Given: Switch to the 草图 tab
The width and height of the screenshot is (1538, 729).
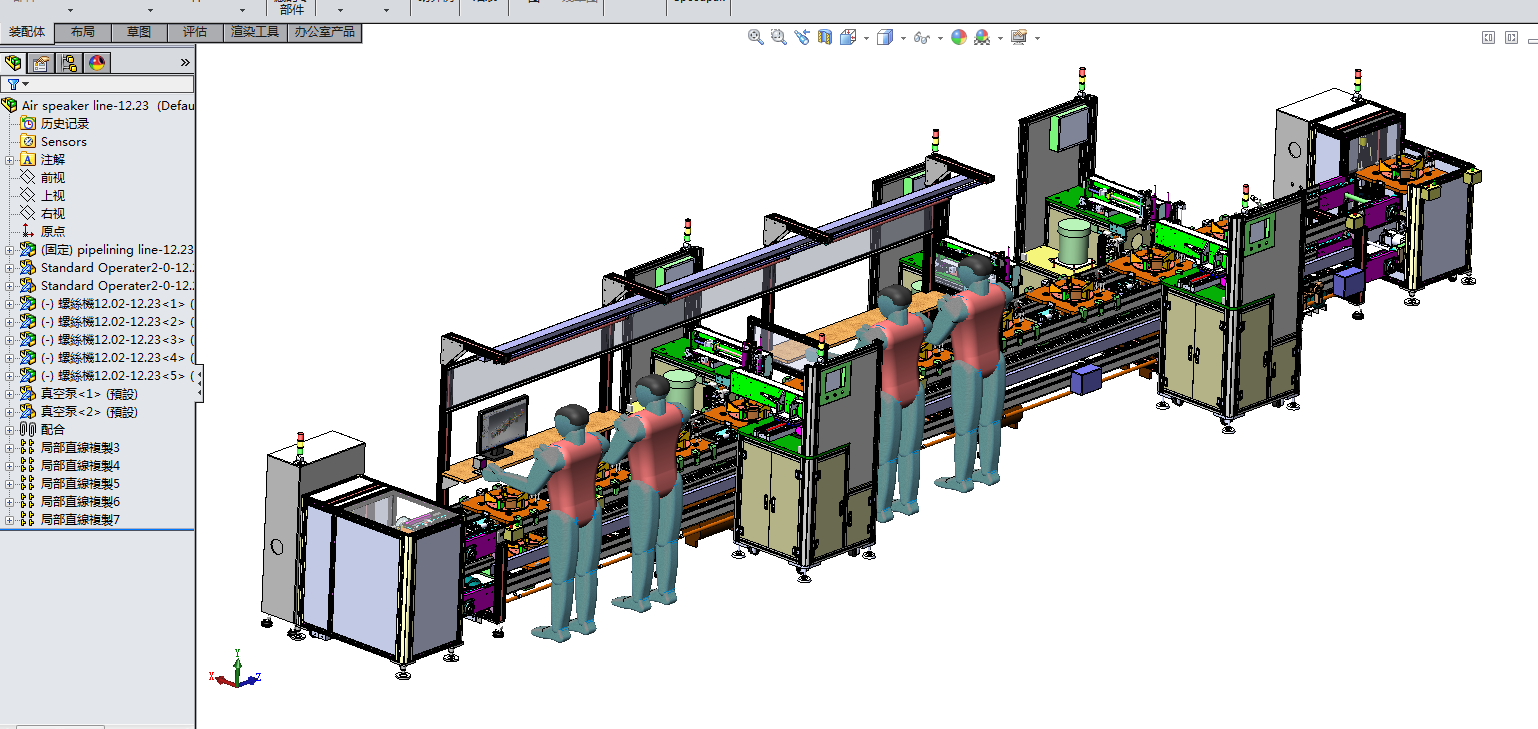Looking at the screenshot, I should (x=139, y=32).
